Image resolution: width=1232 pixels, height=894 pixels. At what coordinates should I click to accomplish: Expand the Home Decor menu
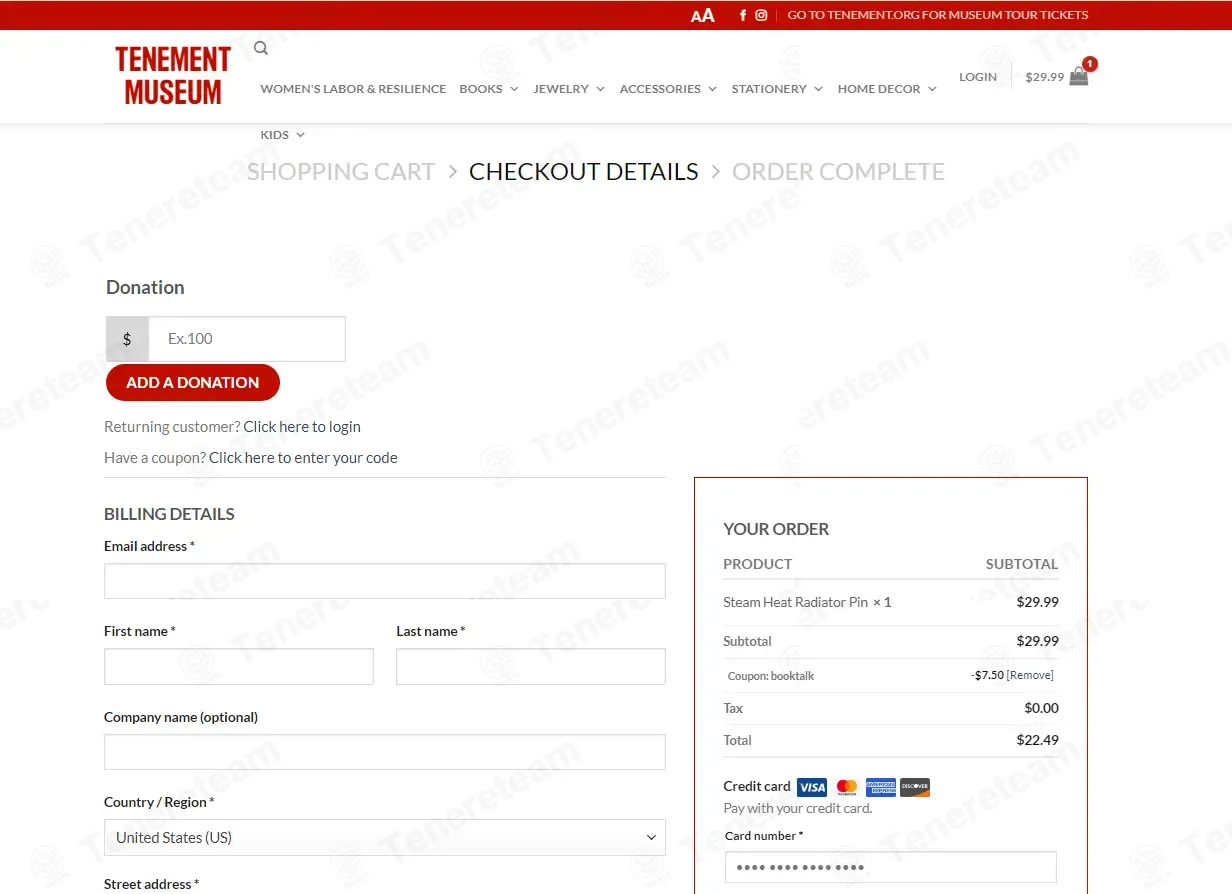pyautogui.click(x=887, y=89)
